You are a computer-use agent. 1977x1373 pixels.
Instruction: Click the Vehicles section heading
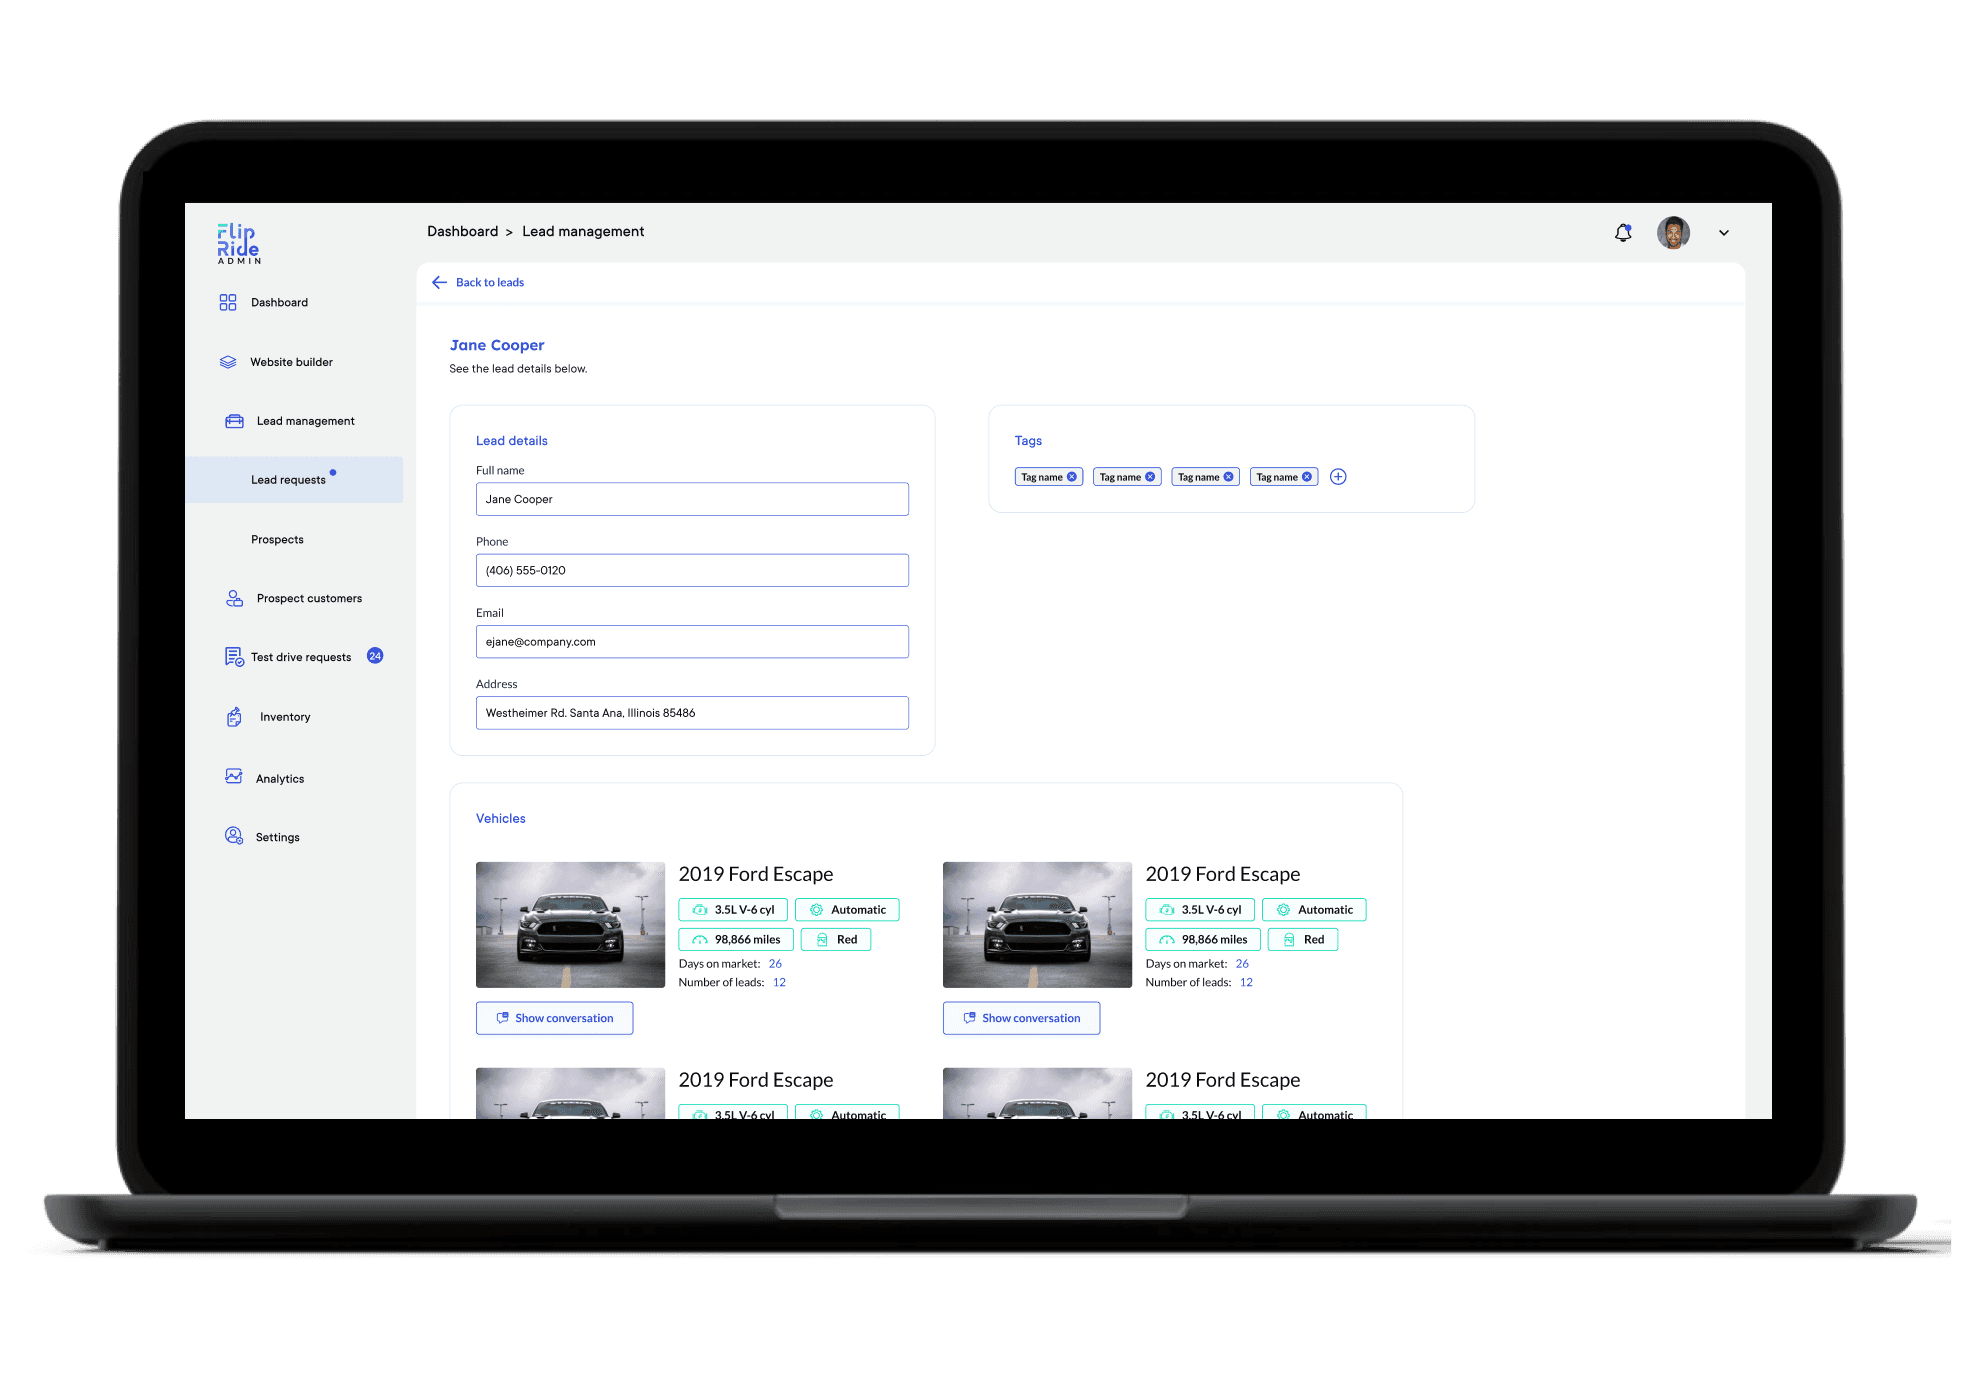pyautogui.click(x=501, y=818)
